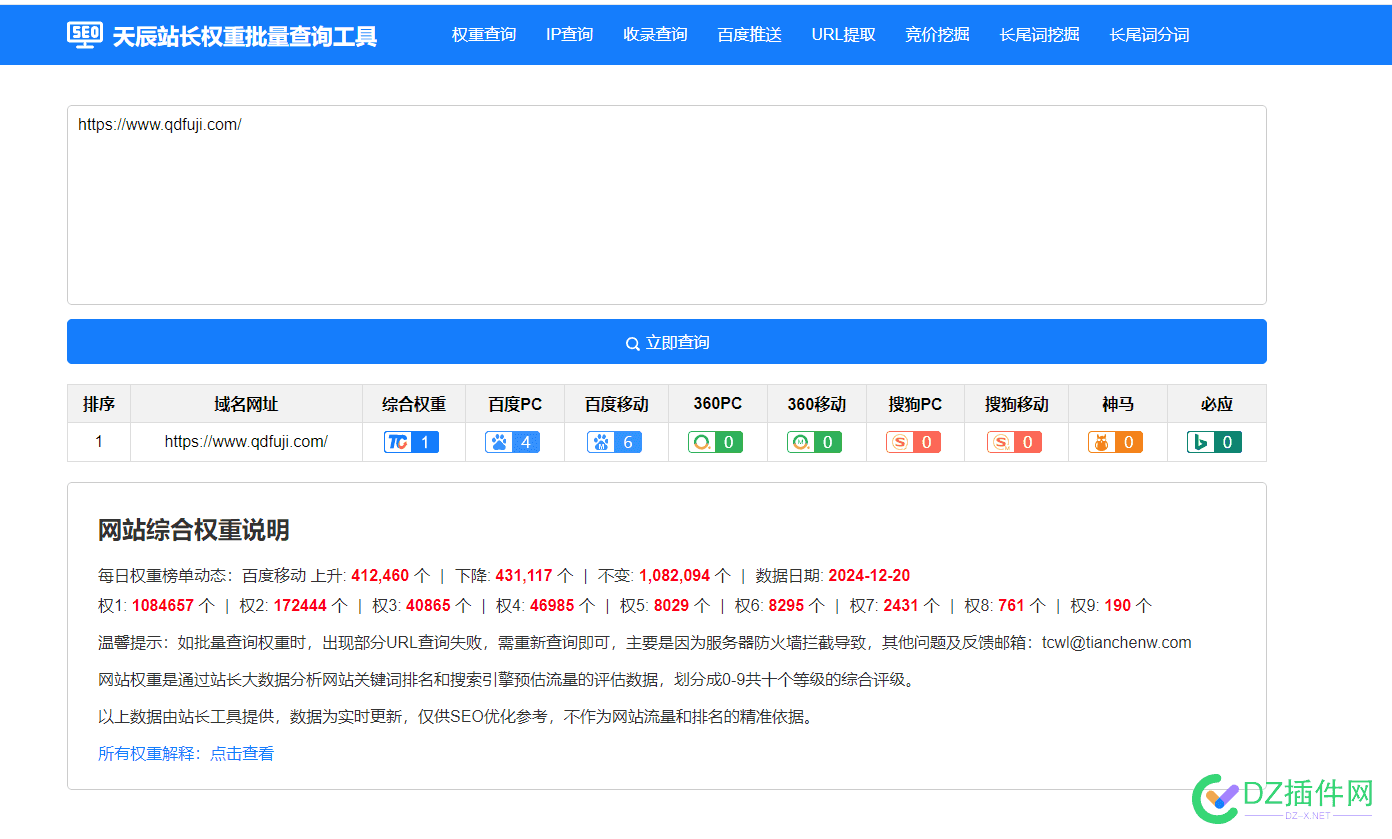Screen dimensions: 1392x839
Task: Click the 搜狗移动 column header
Action: pos(1017,404)
